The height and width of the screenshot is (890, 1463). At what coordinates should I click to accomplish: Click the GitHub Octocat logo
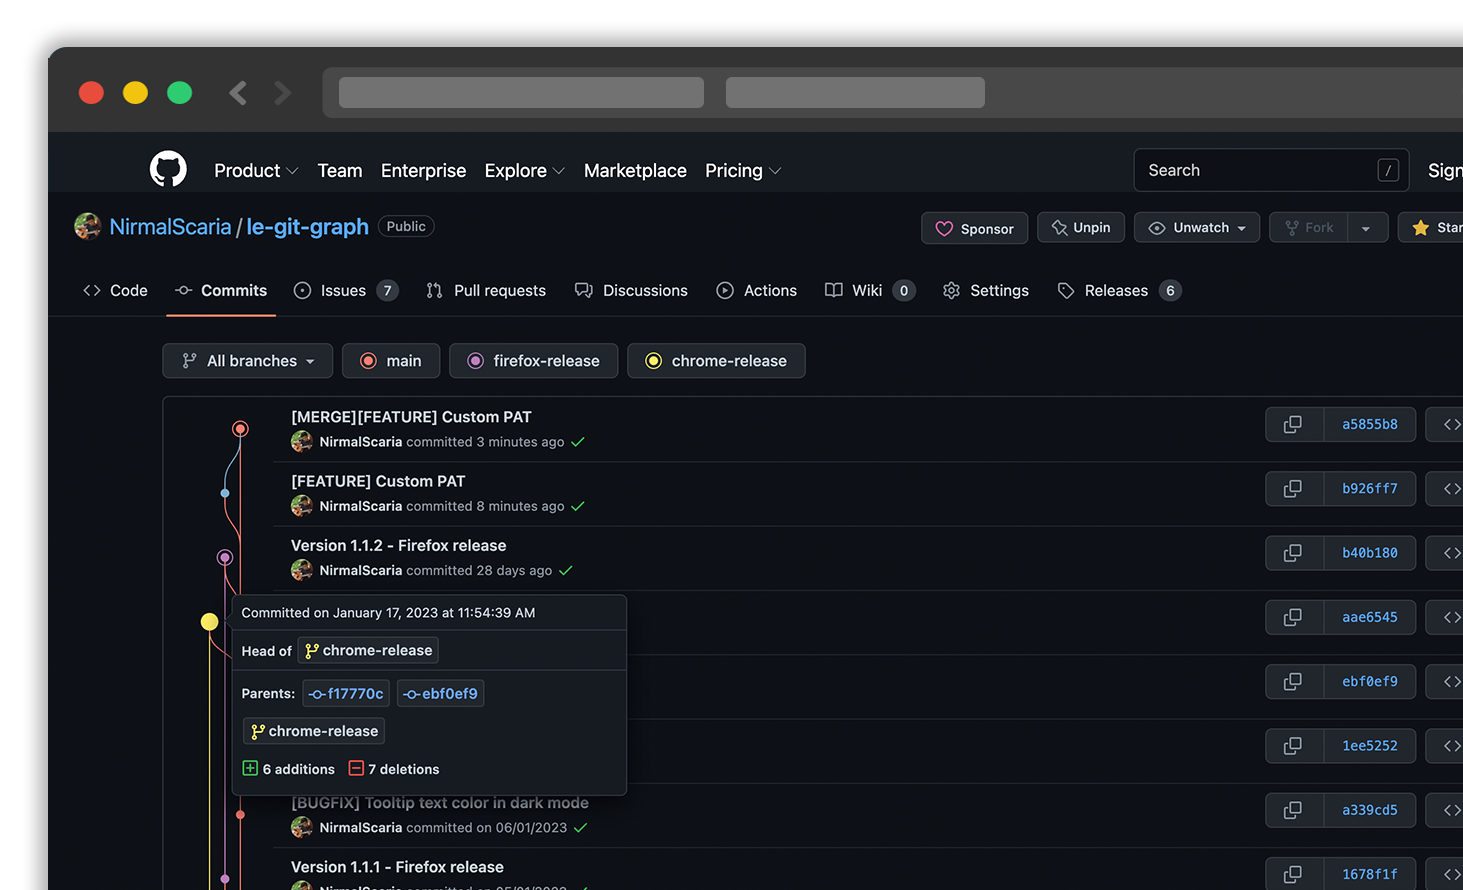coord(168,170)
